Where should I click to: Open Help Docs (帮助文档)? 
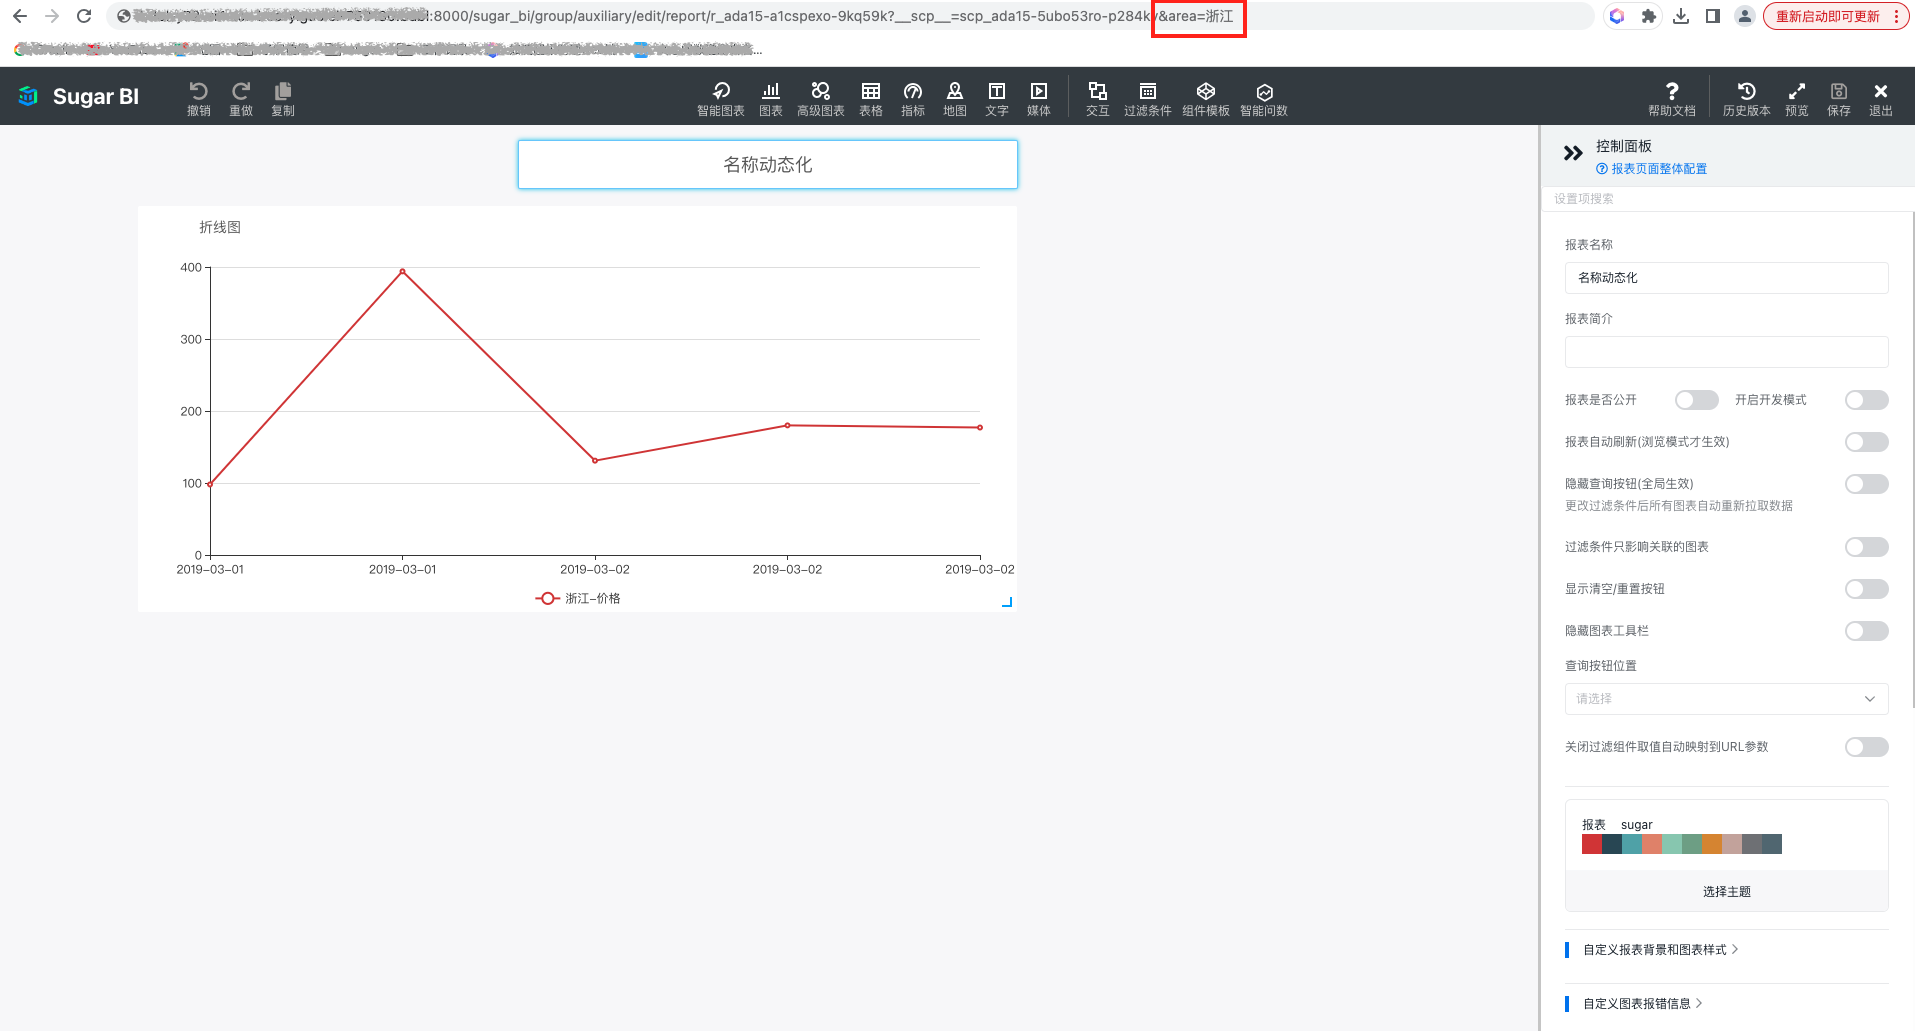[x=1671, y=98]
